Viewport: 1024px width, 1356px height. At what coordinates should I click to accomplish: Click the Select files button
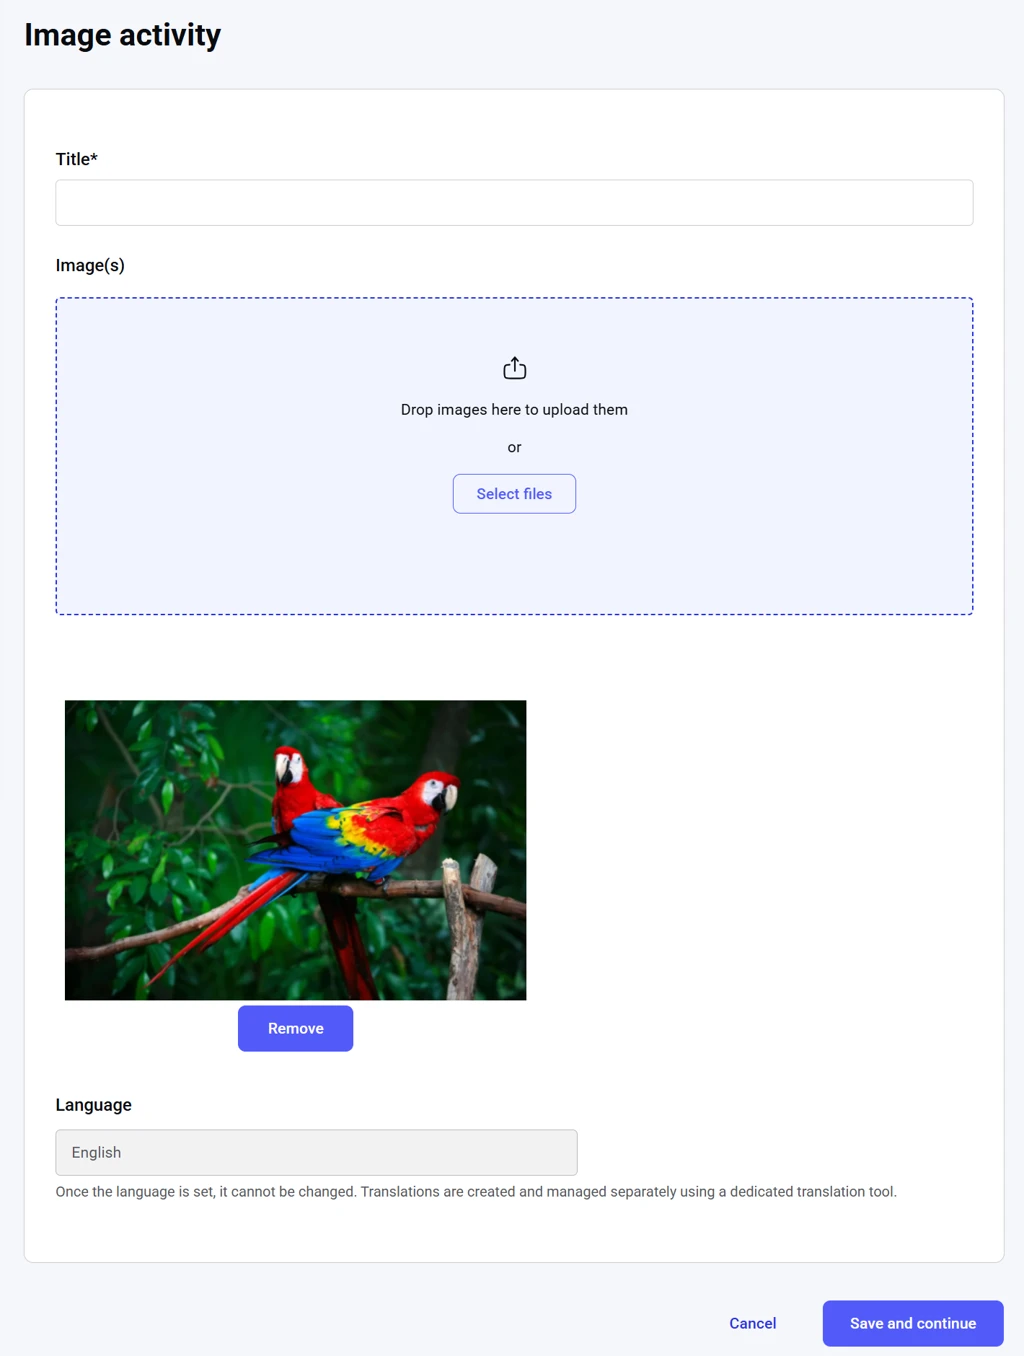tap(514, 494)
